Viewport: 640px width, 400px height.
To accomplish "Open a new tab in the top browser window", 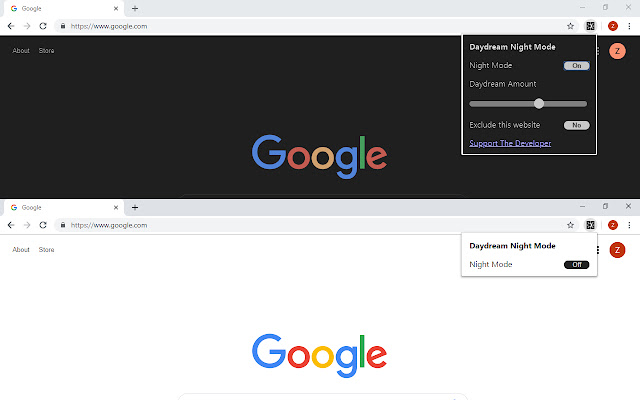I will (x=135, y=8).
